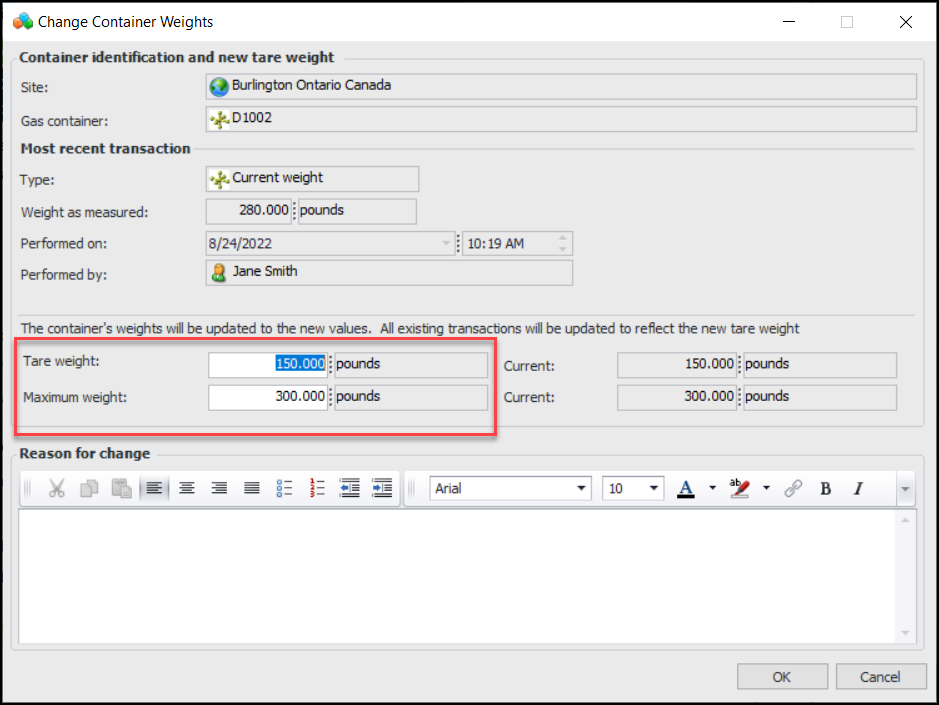Click the Paste clipboard icon
Screen dimensions: 939x705
pyautogui.click(x=121, y=488)
